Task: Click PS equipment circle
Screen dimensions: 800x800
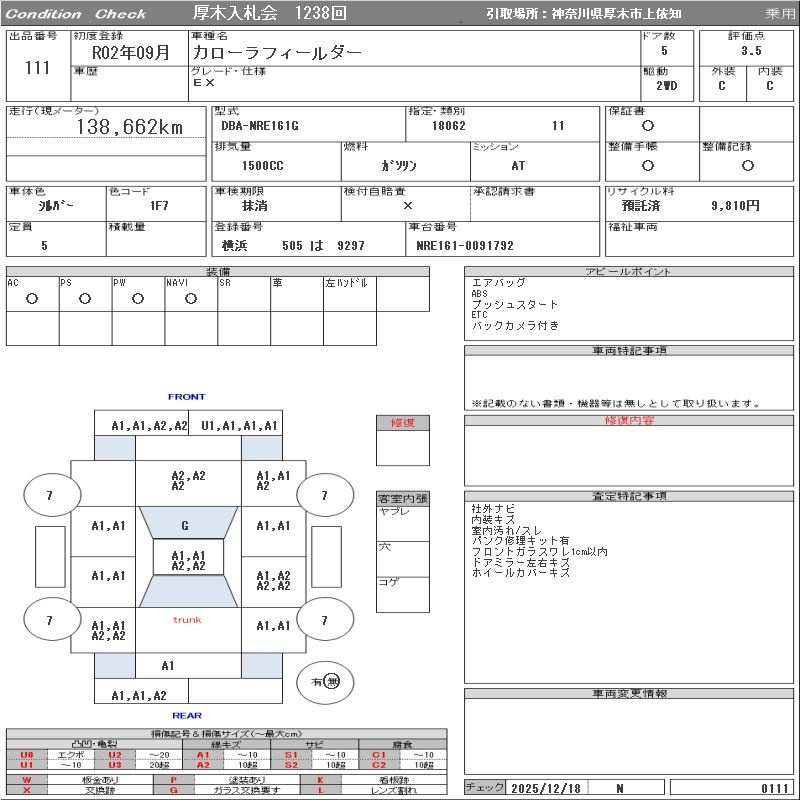Action: click(x=85, y=298)
